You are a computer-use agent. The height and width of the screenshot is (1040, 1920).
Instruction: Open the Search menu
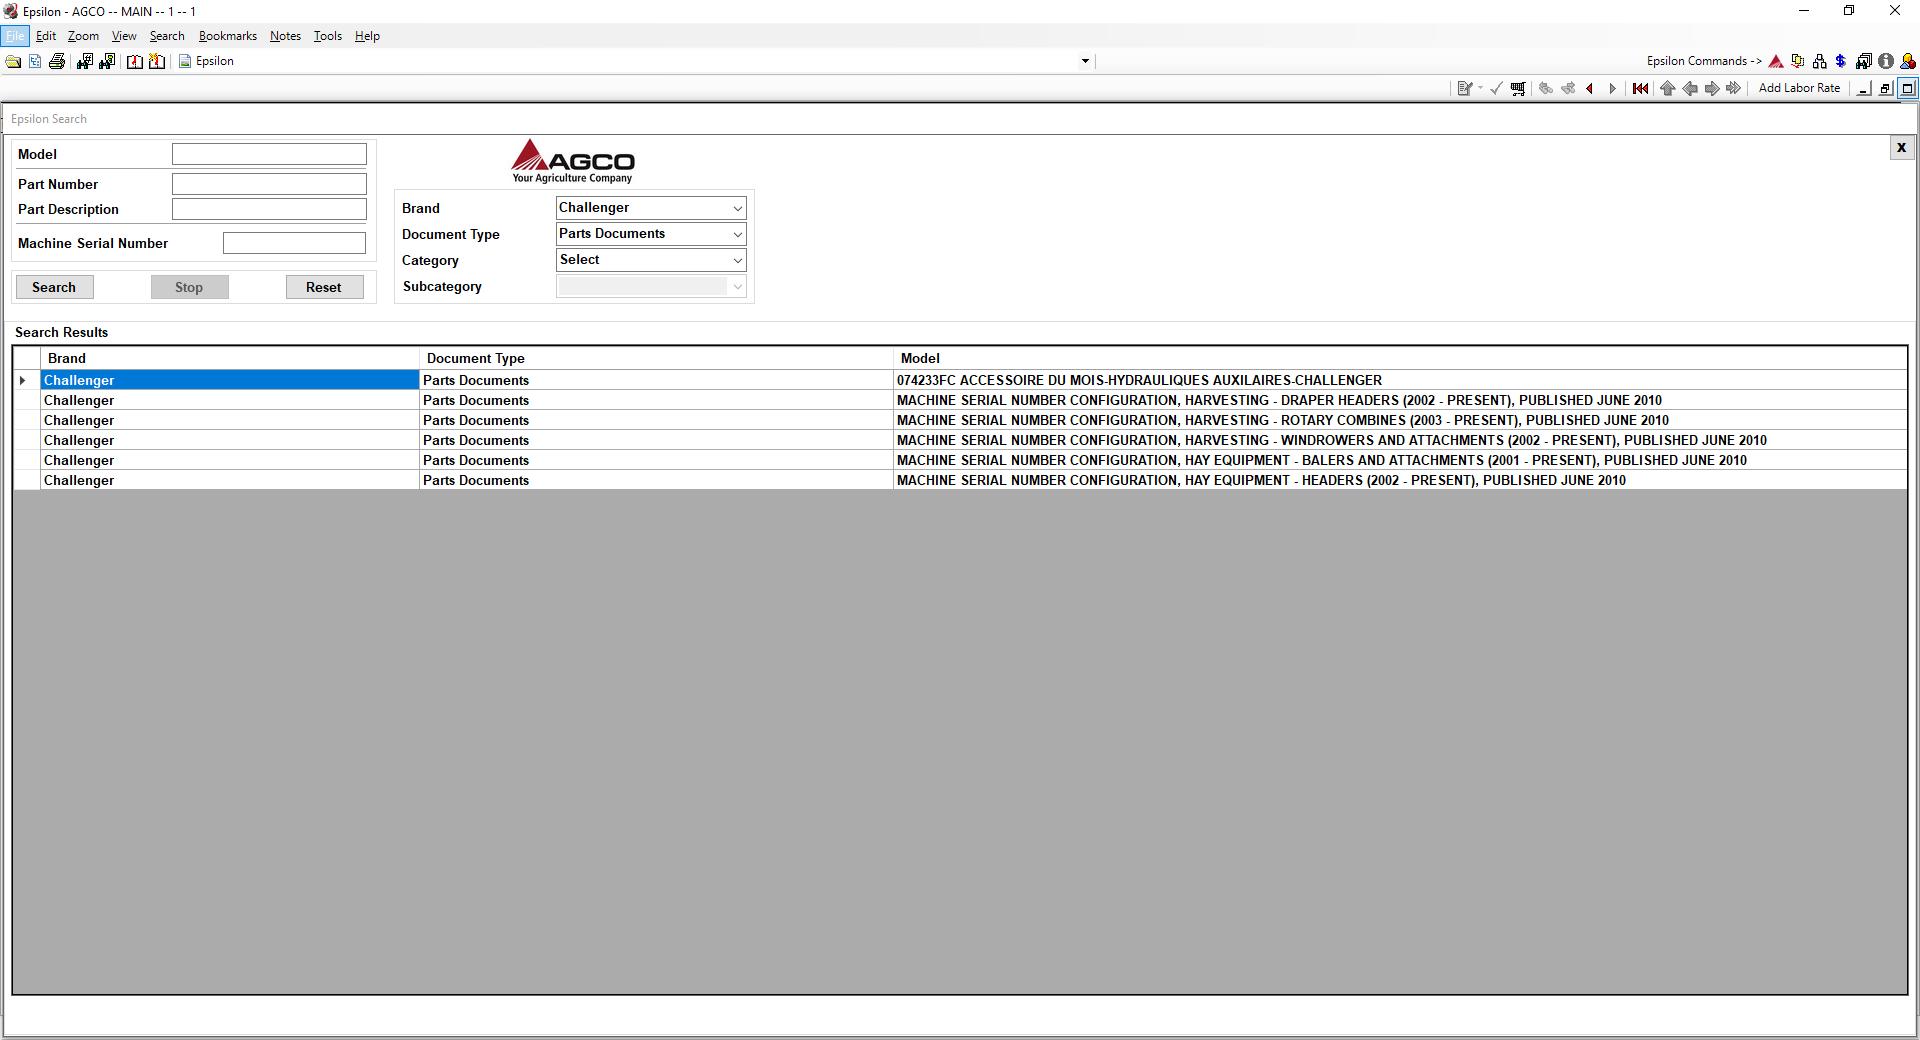click(x=167, y=36)
